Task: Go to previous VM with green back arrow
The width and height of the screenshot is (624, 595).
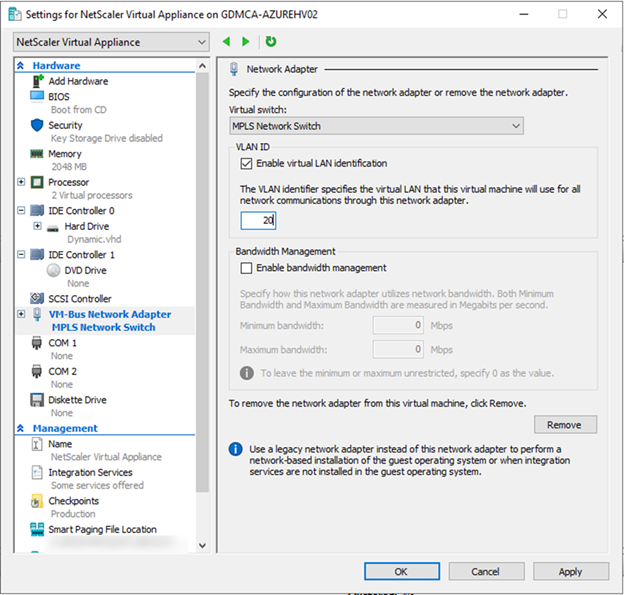Action: (226, 41)
